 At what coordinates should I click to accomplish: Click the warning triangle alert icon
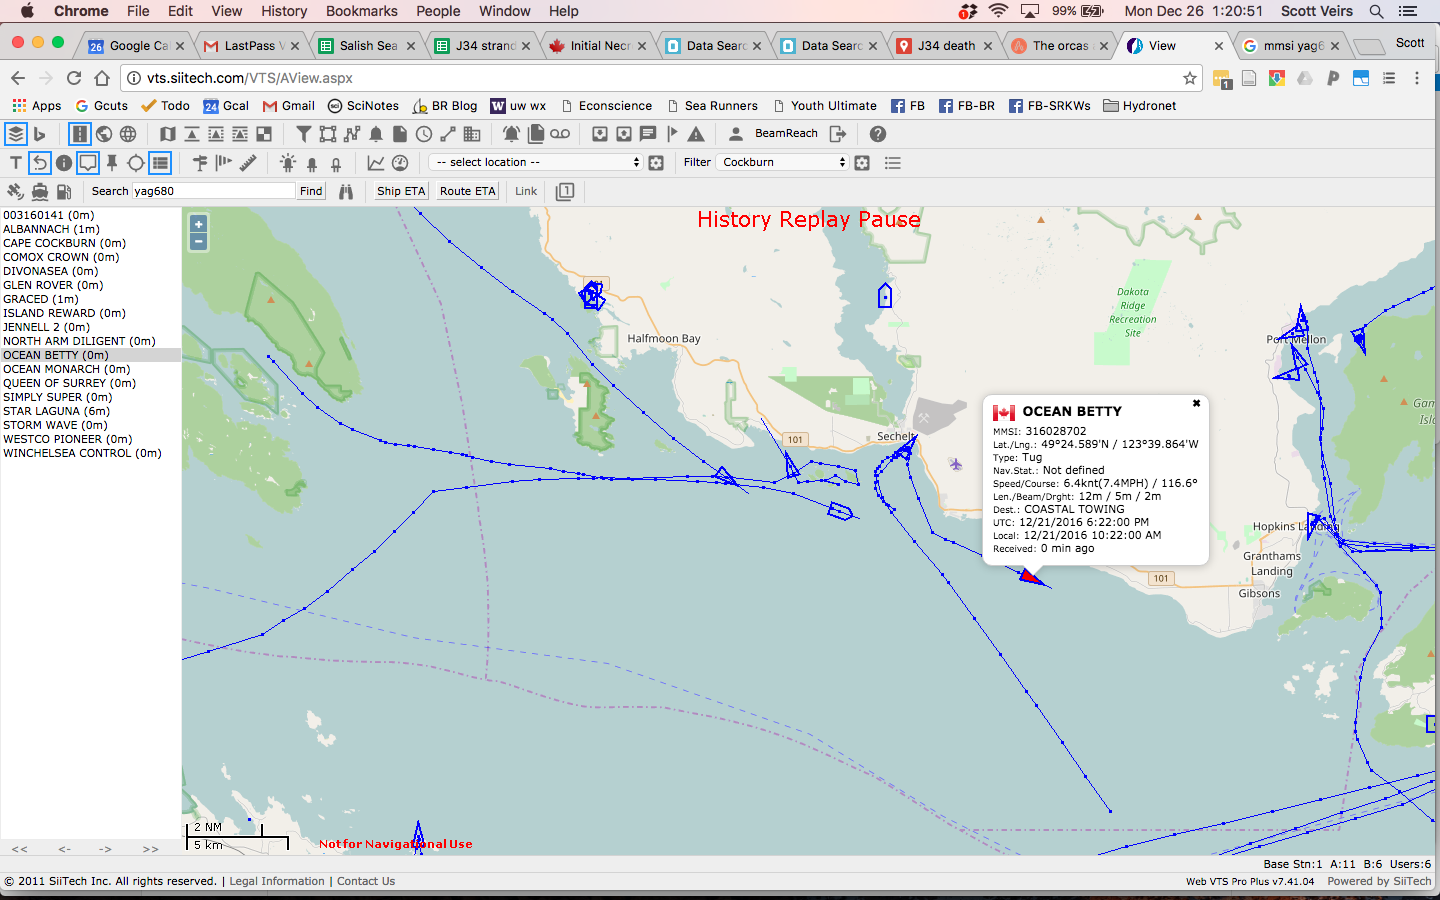(x=697, y=134)
